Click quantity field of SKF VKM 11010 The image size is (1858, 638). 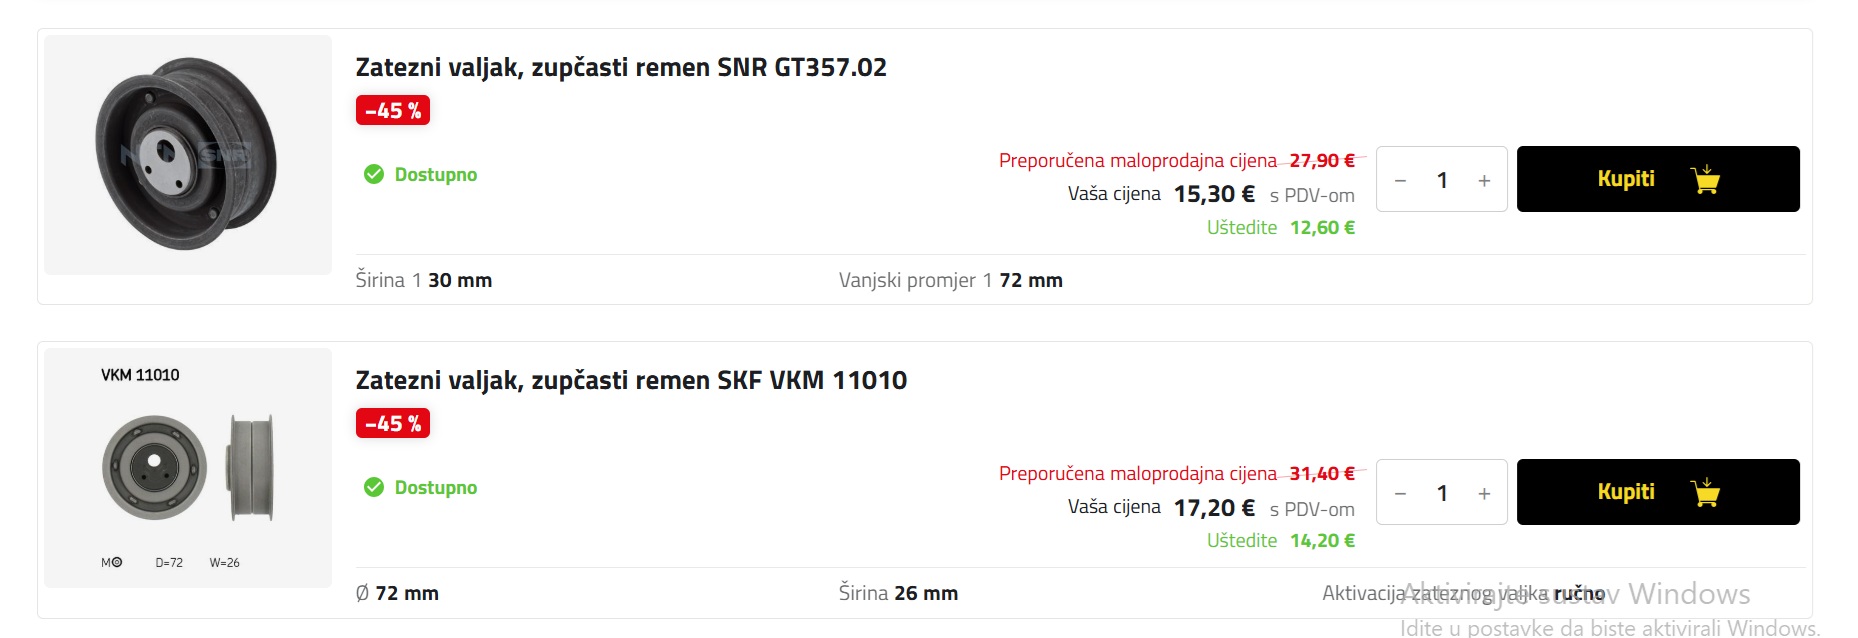point(1442,493)
